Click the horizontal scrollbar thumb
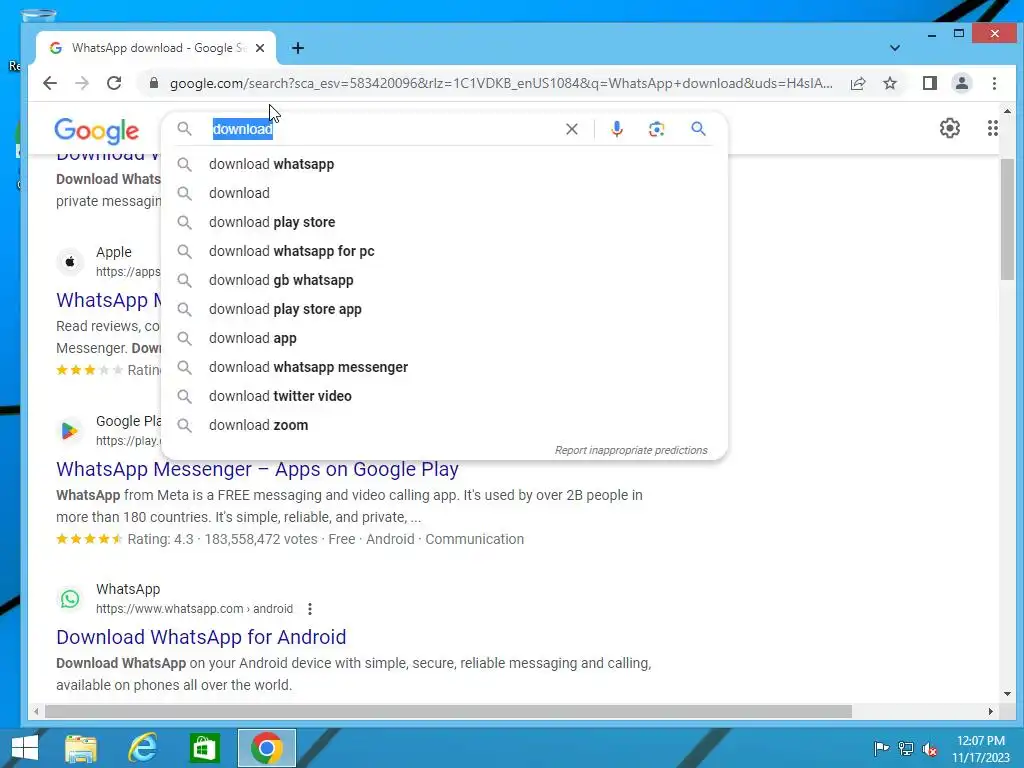Image resolution: width=1024 pixels, height=768 pixels. point(448,711)
